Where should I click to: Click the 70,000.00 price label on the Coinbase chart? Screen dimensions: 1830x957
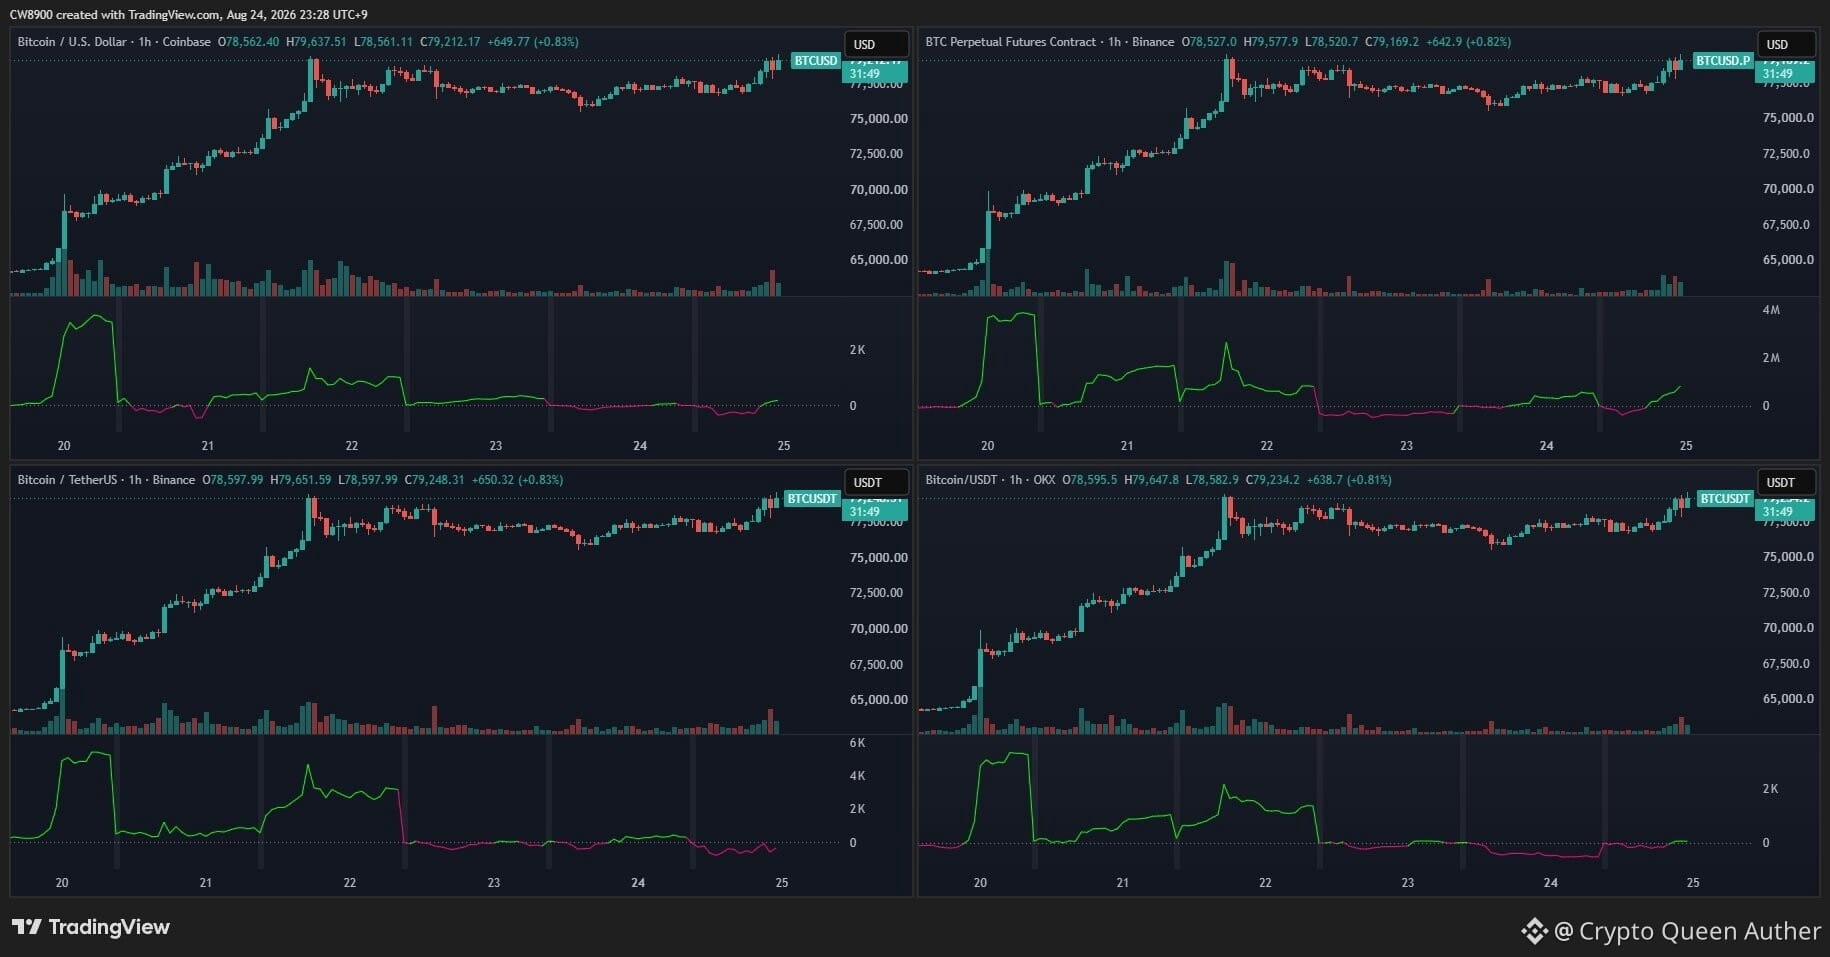pyautogui.click(x=879, y=189)
